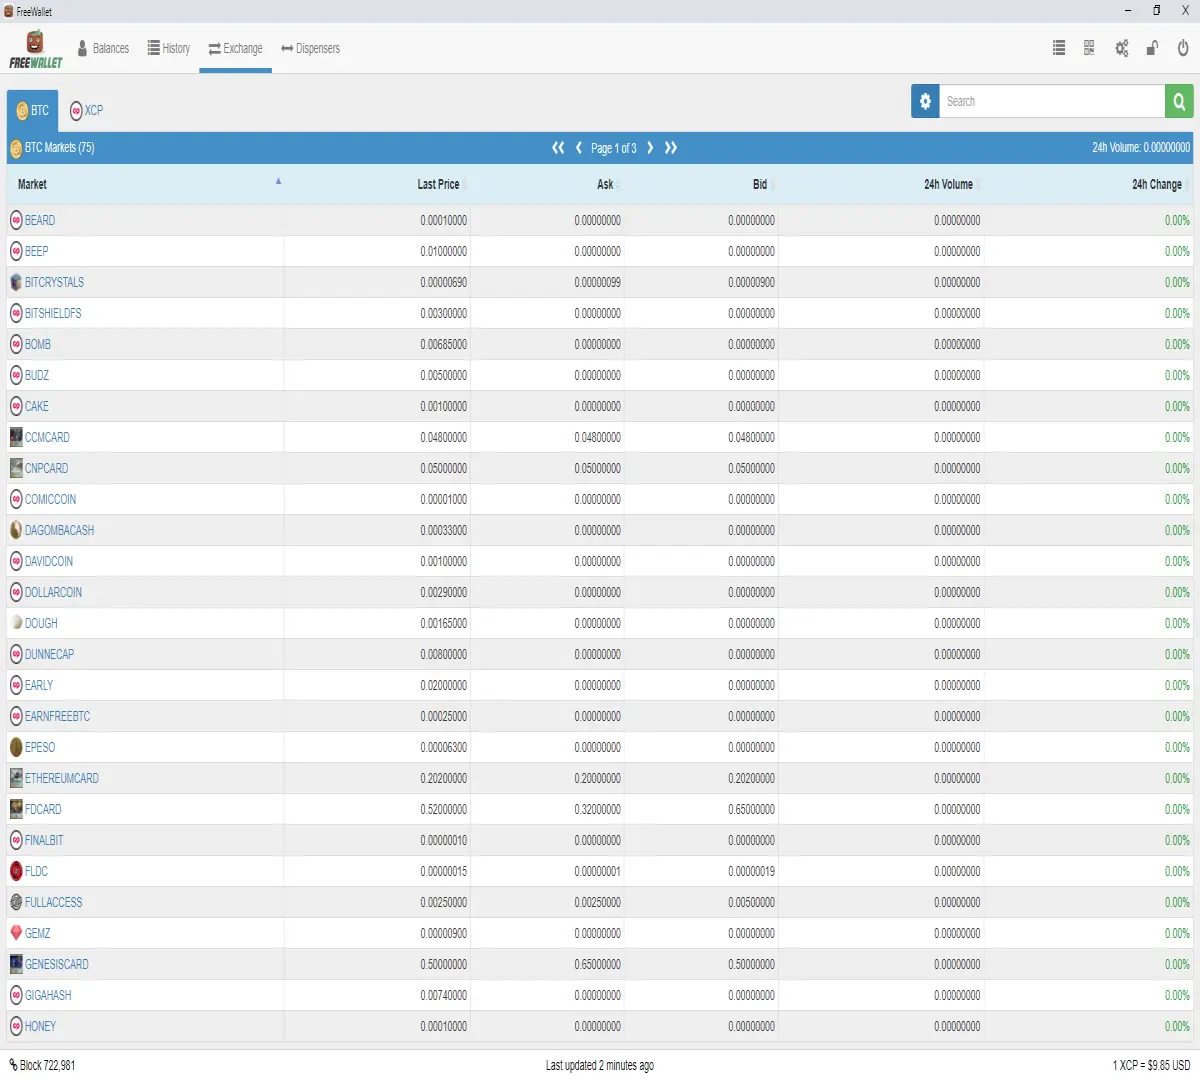
Task: Click the EPESO asset icon
Action: click(x=16, y=747)
